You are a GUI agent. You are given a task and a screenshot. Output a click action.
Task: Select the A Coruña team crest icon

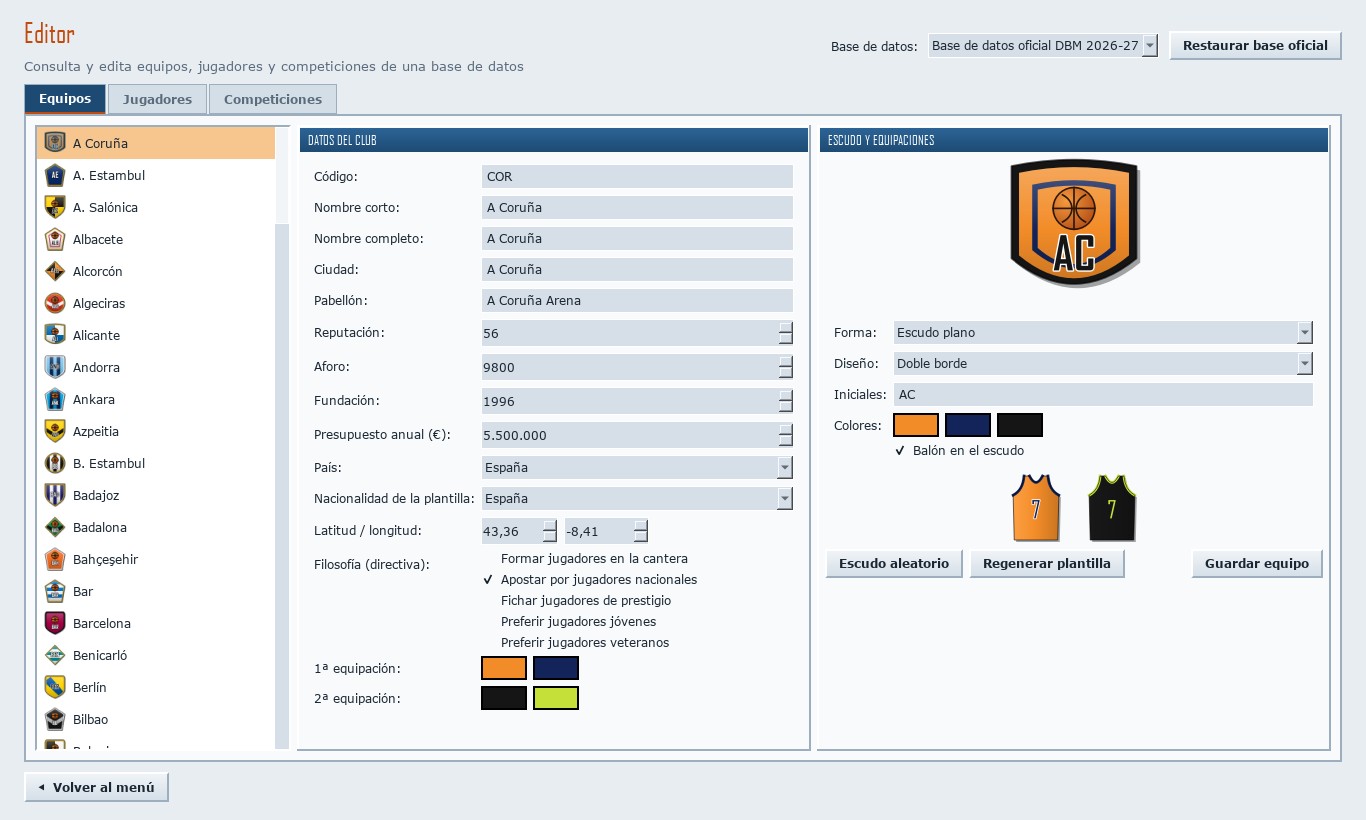(55, 143)
